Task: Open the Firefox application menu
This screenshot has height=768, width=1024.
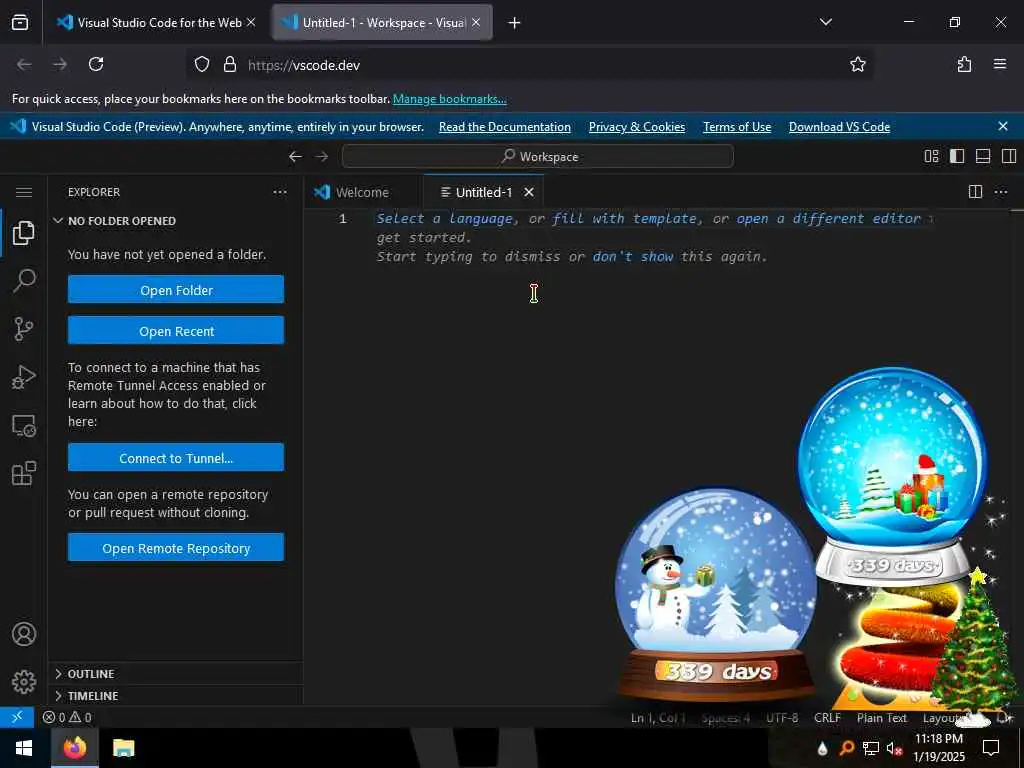Action: 1000,64
